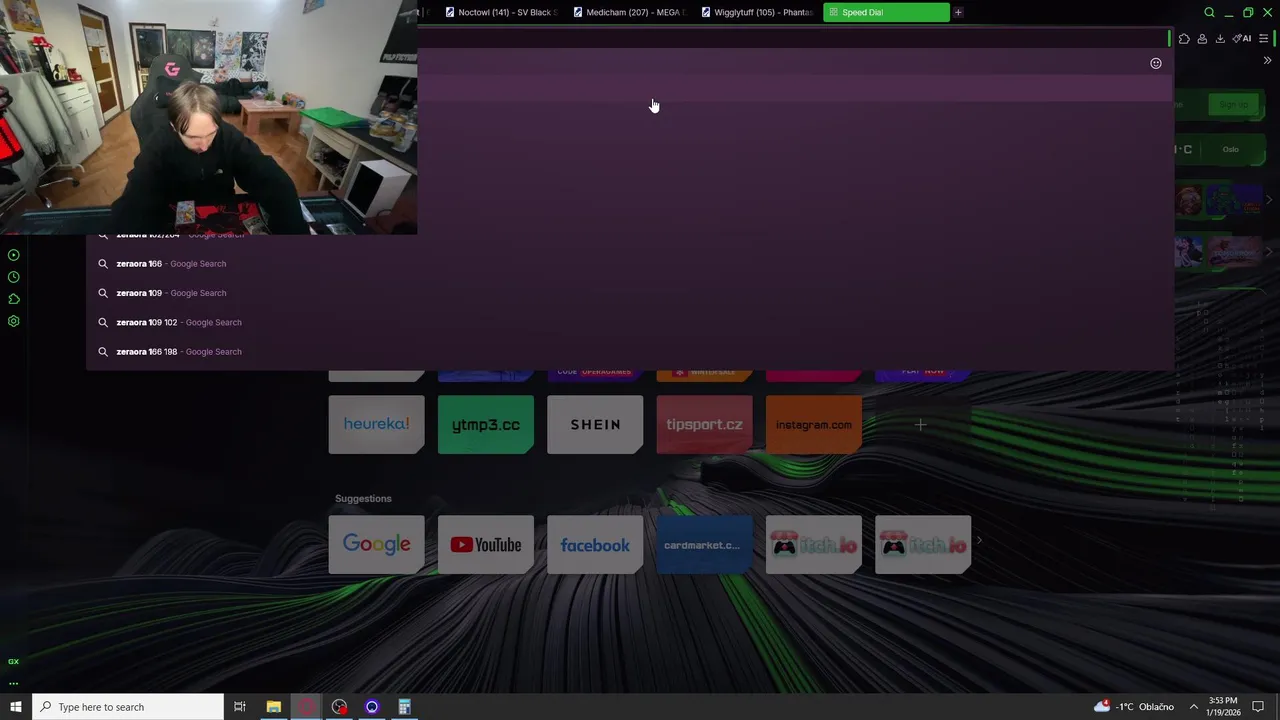
Task: Open the Player icon in sidebar
Action: point(13,255)
